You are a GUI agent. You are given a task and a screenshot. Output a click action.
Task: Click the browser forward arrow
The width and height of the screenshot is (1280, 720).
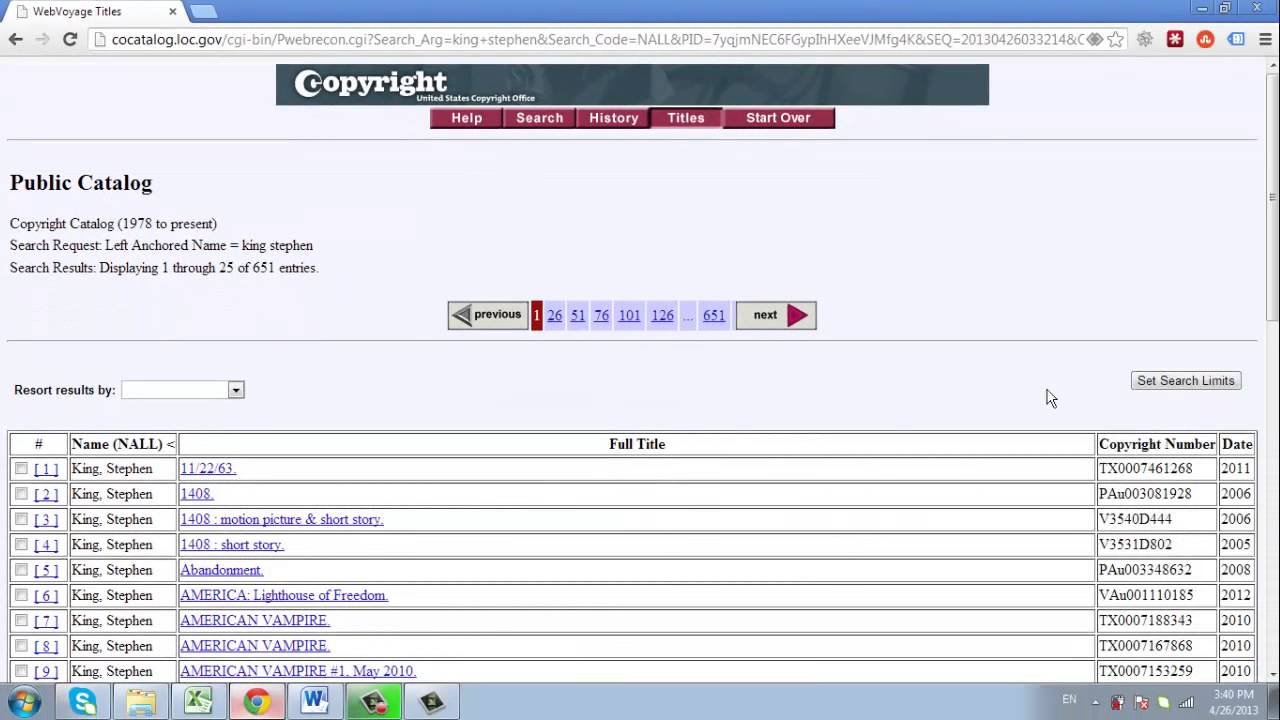point(42,39)
